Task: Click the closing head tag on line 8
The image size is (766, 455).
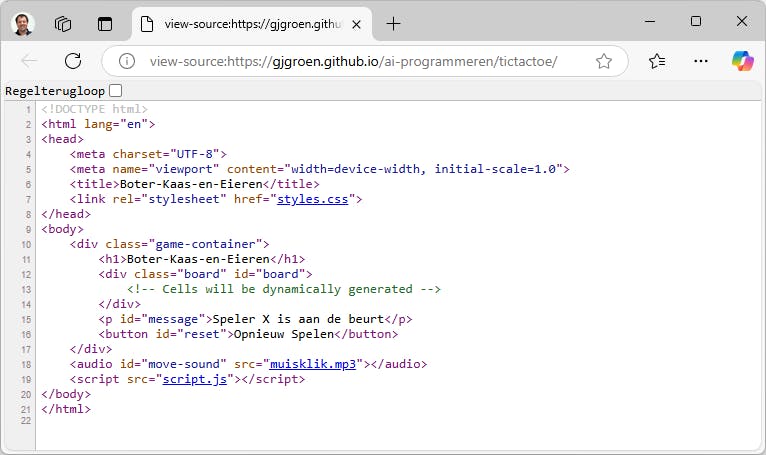Action: (66, 214)
